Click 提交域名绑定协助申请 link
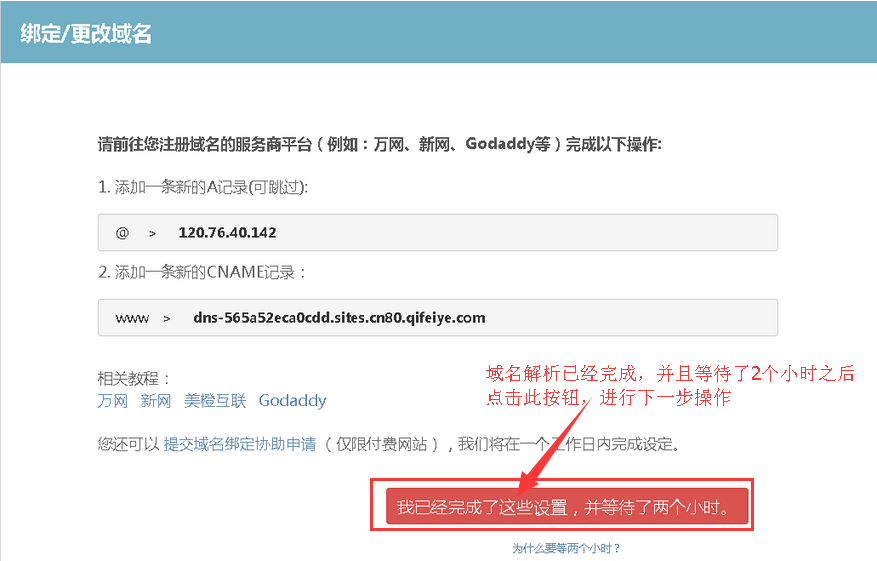877x561 pixels. click(x=239, y=444)
